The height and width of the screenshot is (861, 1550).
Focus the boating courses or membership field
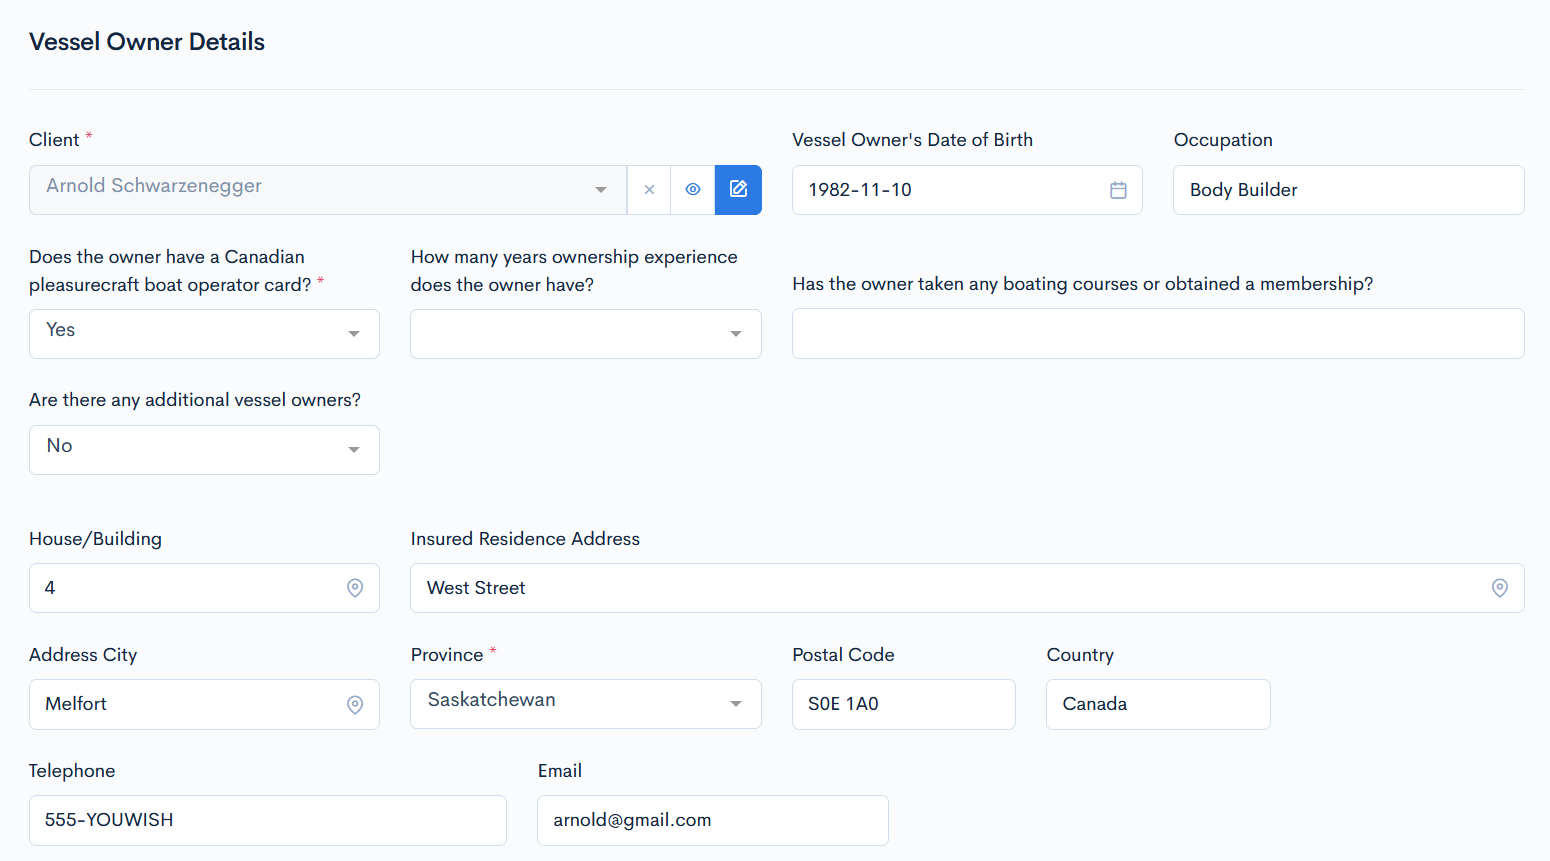pos(1157,334)
